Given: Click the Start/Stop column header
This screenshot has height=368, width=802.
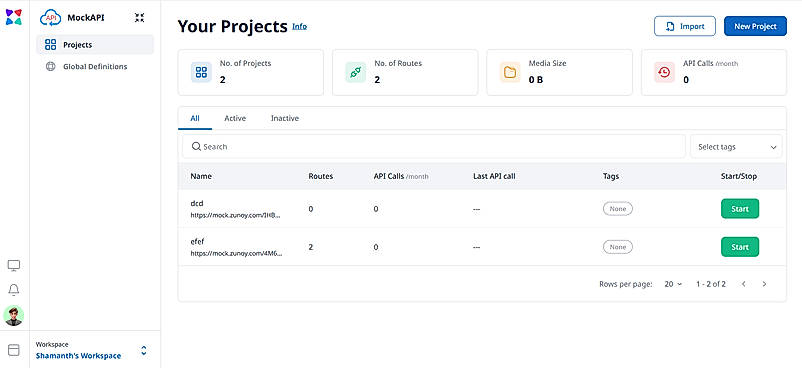Looking at the screenshot, I should pyautogui.click(x=739, y=176).
